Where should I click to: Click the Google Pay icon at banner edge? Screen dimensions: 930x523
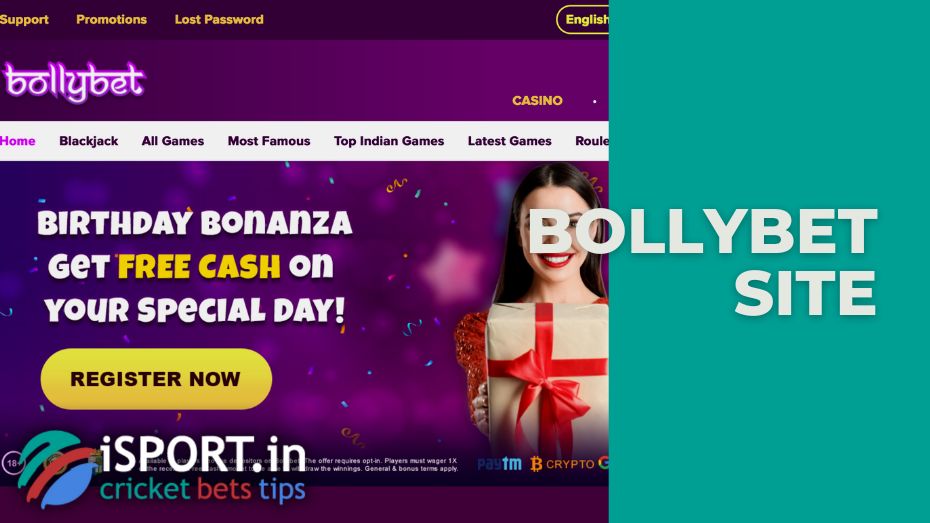click(x=603, y=463)
